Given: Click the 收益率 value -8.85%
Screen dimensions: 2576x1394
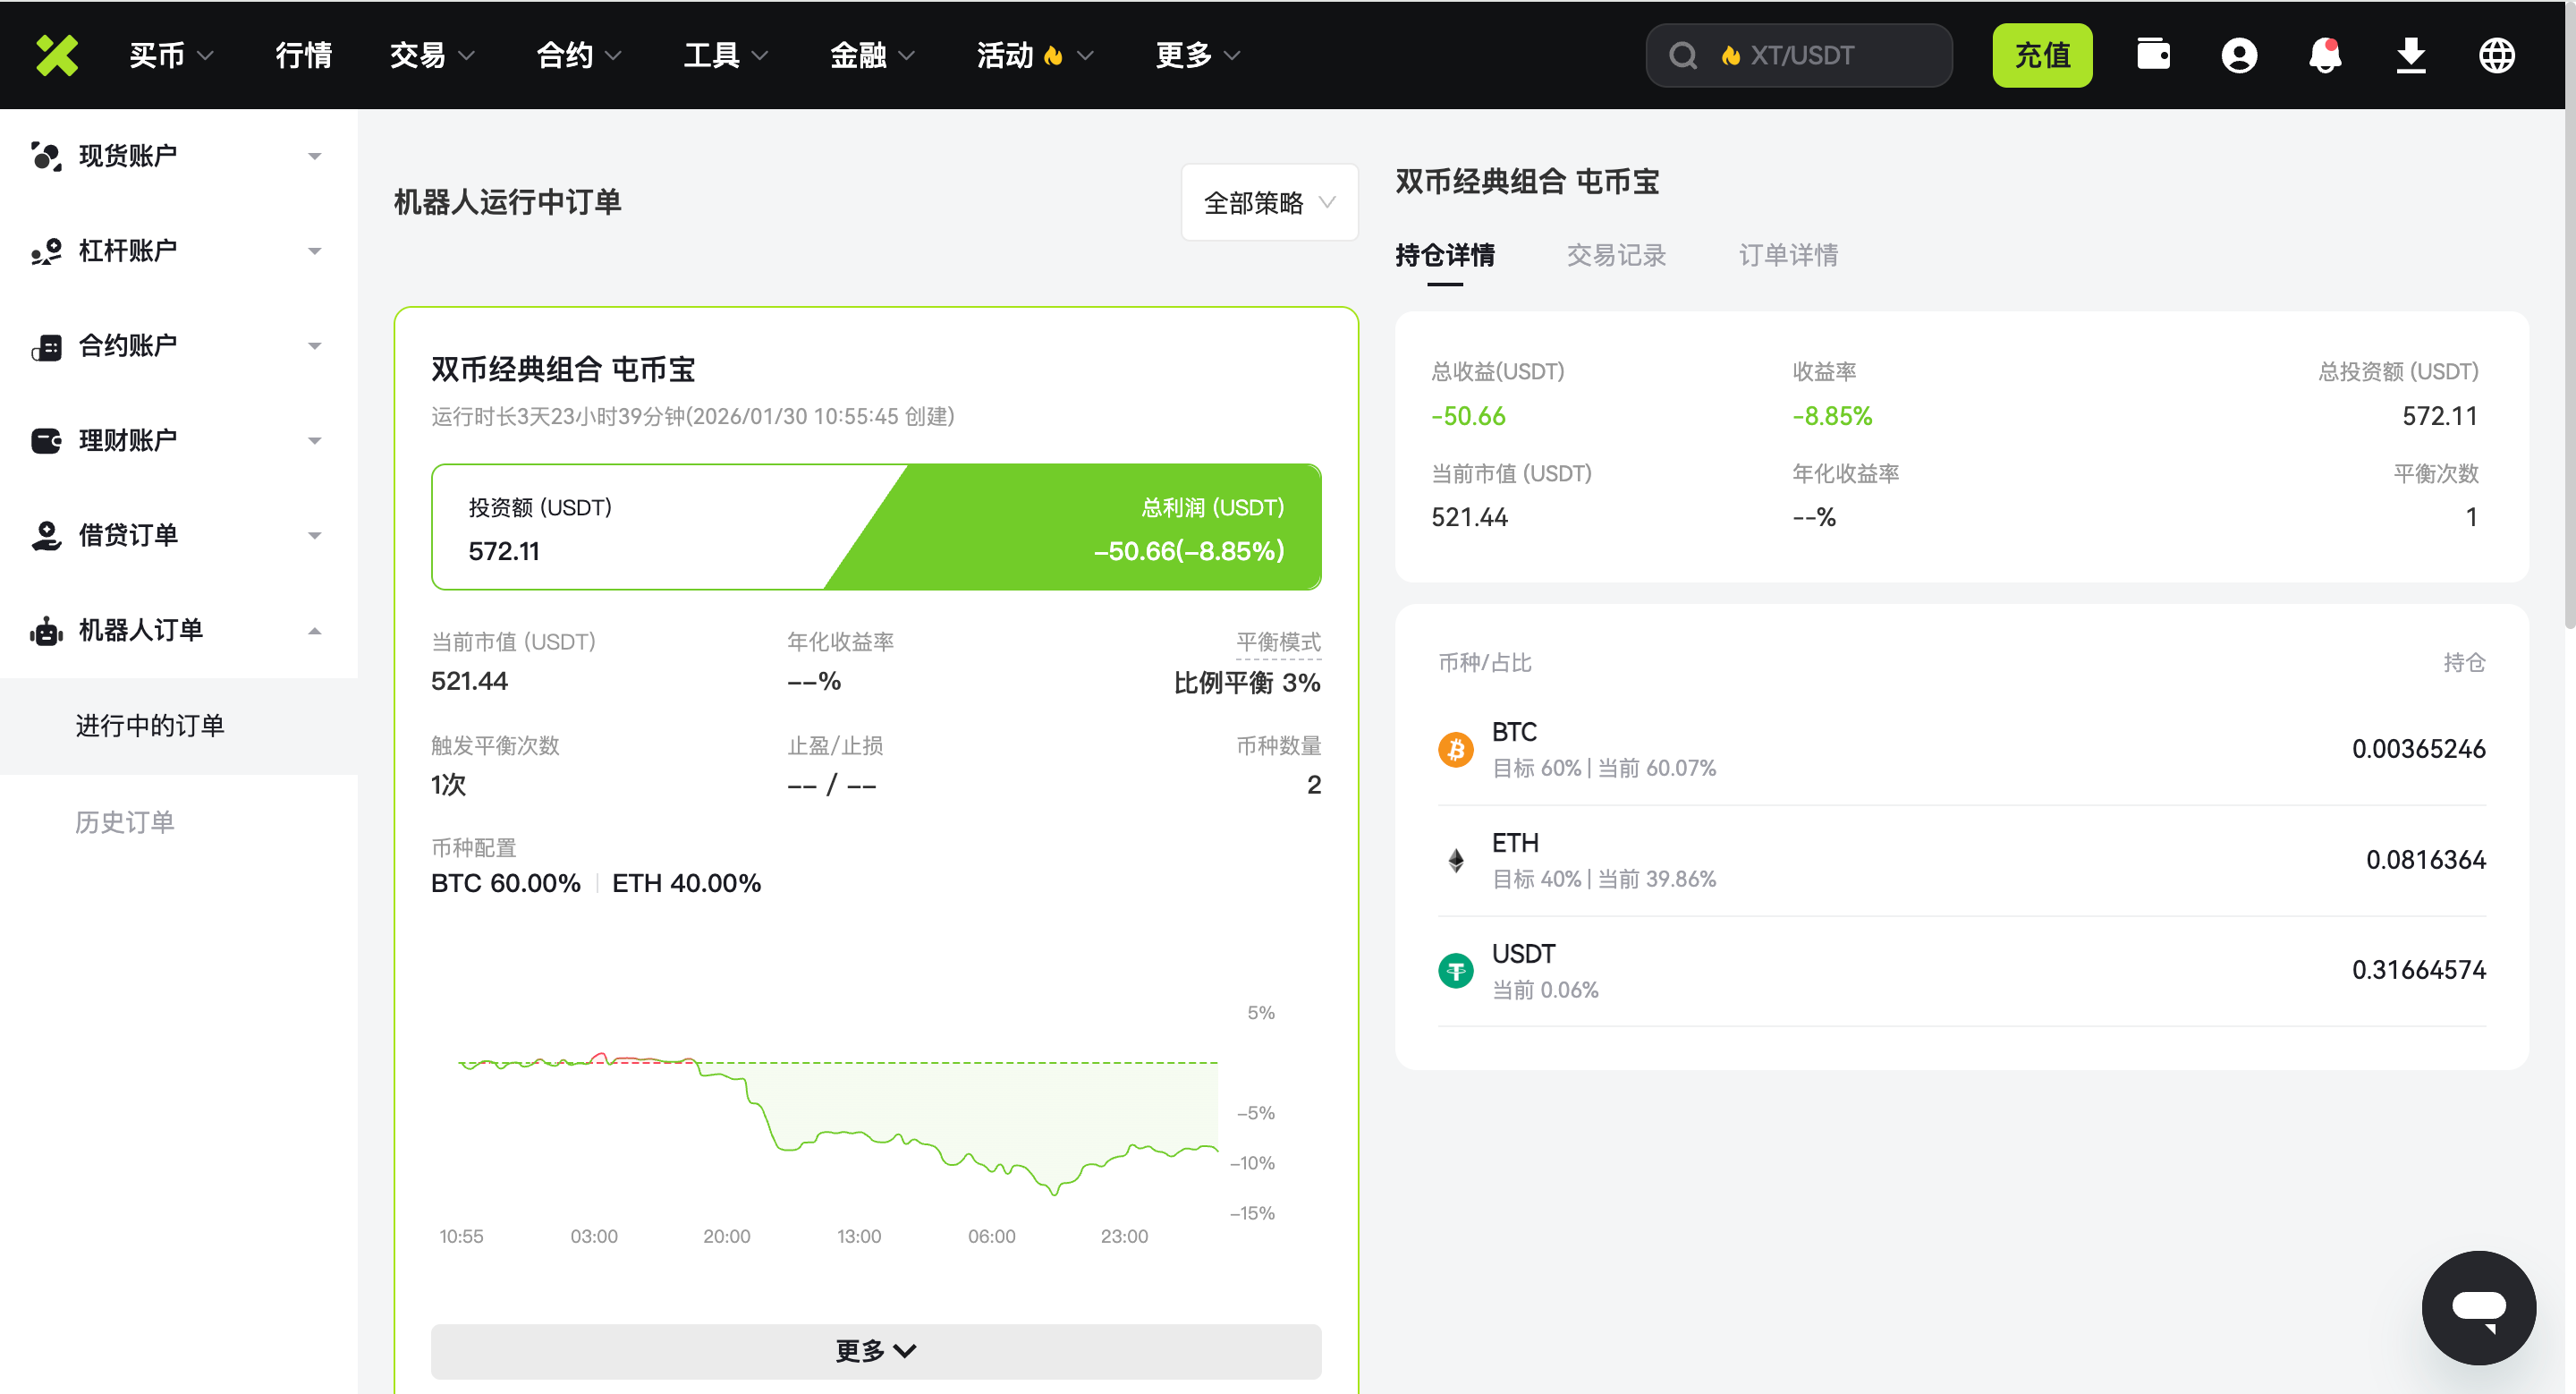Looking at the screenshot, I should (1832, 416).
